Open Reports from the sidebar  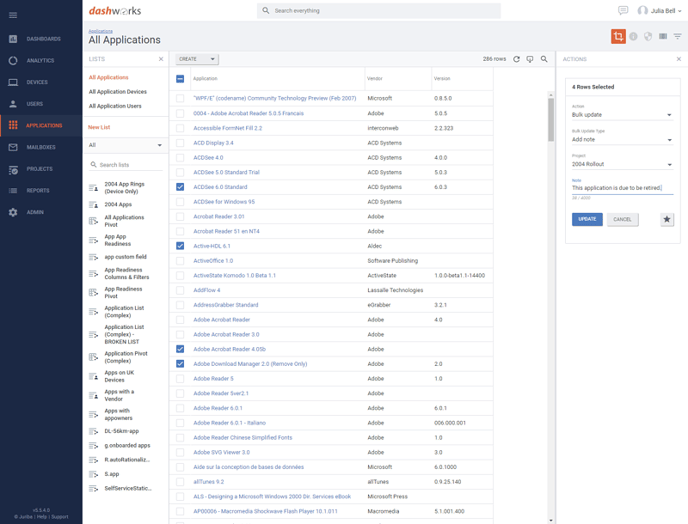pyautogui.click(x=40, y=190)
